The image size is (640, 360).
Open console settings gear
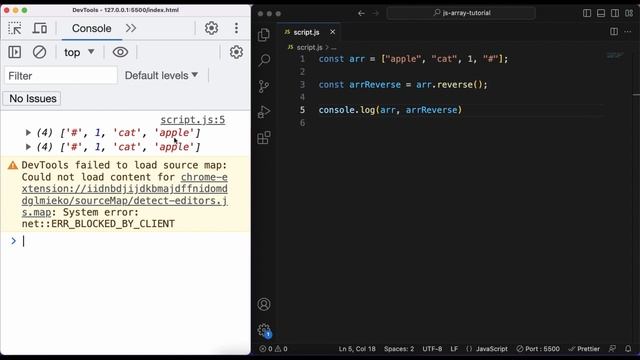[x=236, y=52]
